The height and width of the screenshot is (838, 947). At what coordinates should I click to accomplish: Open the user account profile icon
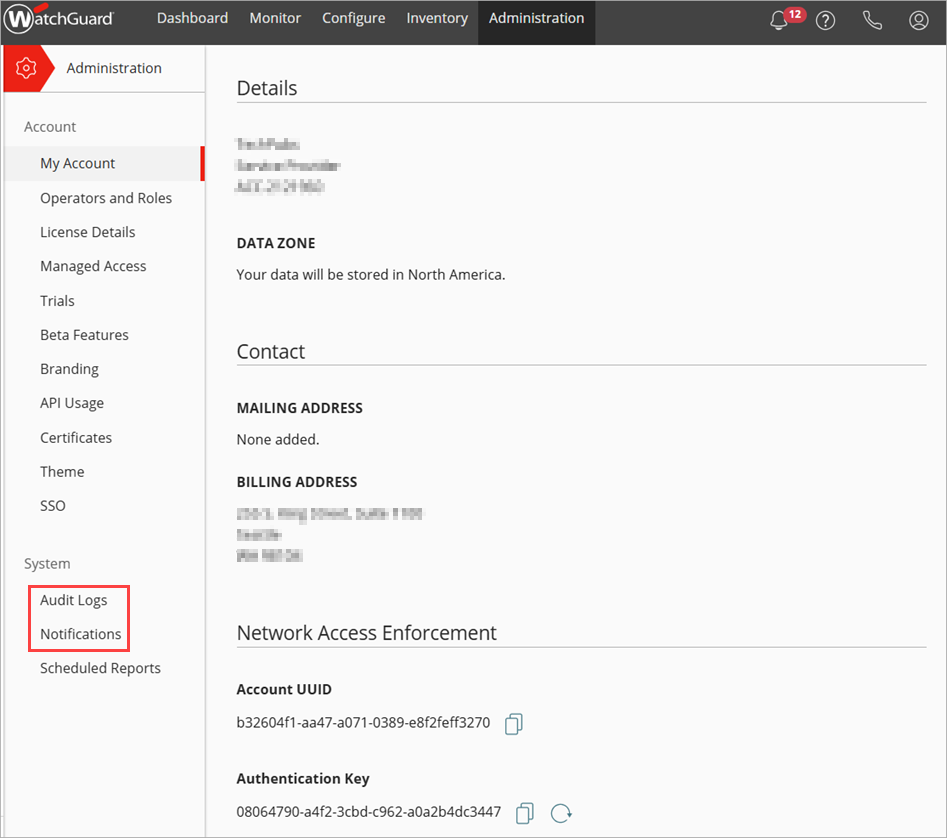click(x=918, y=20)
